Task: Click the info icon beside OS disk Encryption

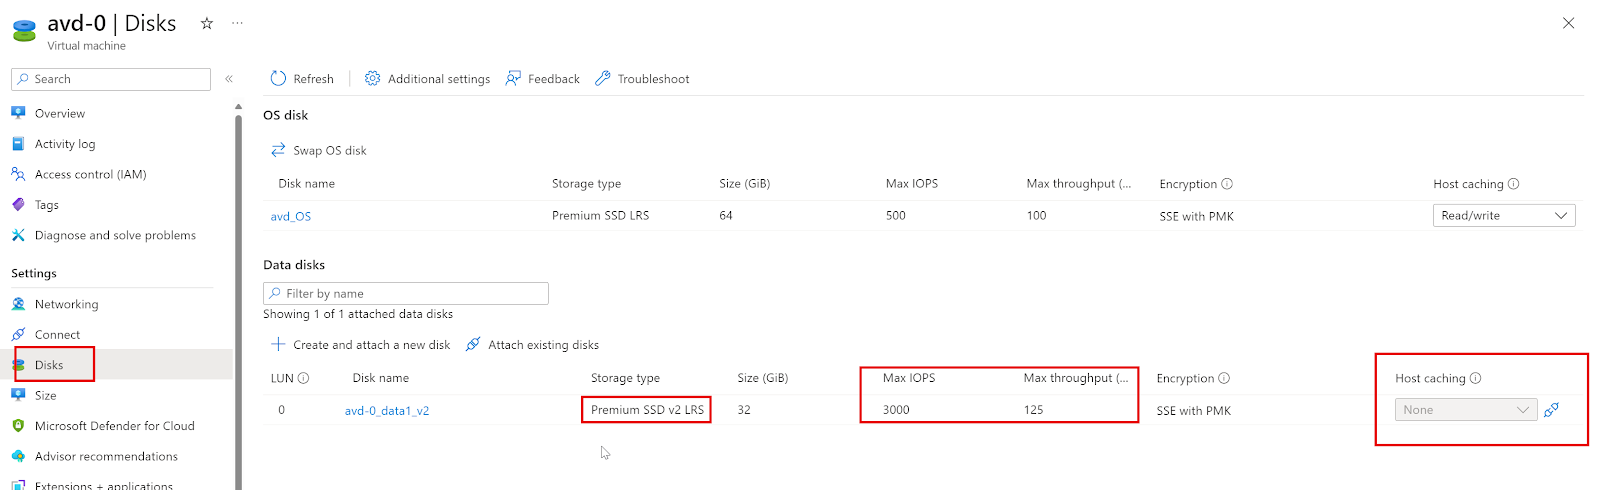Action: 1227,184
